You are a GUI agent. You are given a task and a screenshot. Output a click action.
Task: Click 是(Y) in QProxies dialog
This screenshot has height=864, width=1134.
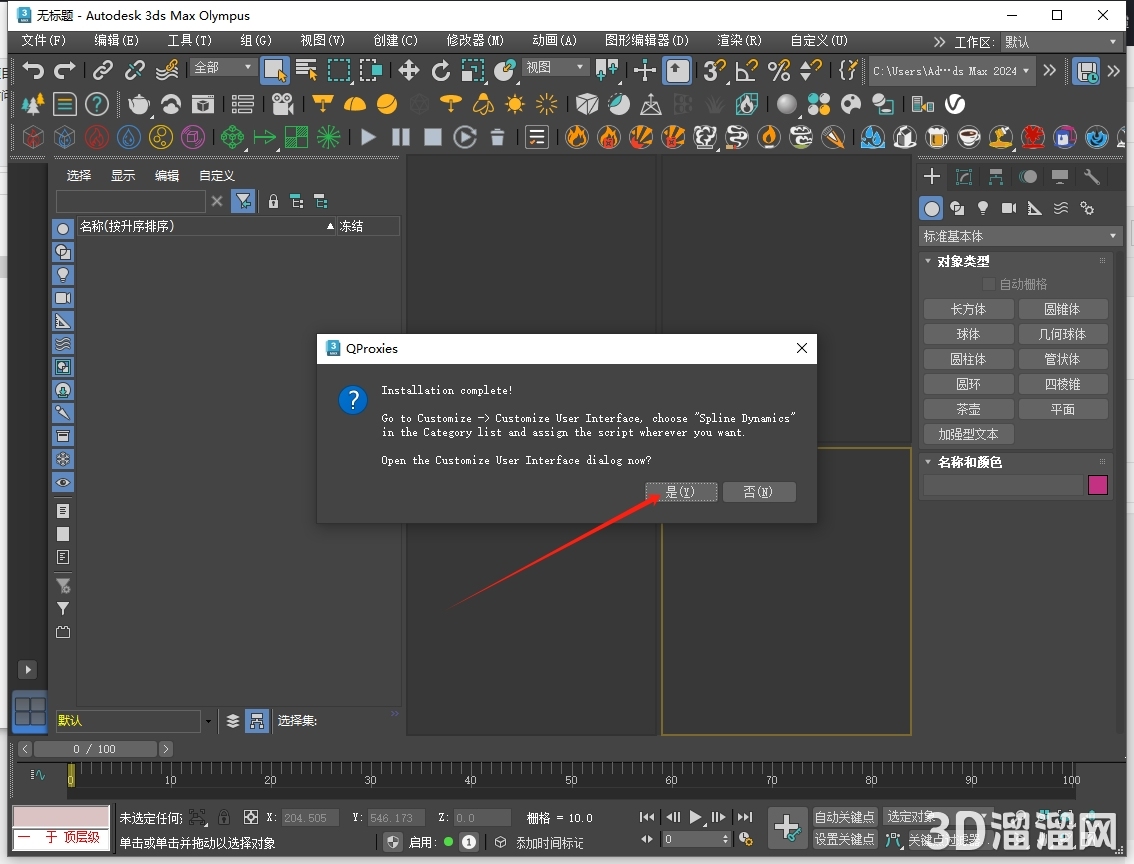point(681,492)
